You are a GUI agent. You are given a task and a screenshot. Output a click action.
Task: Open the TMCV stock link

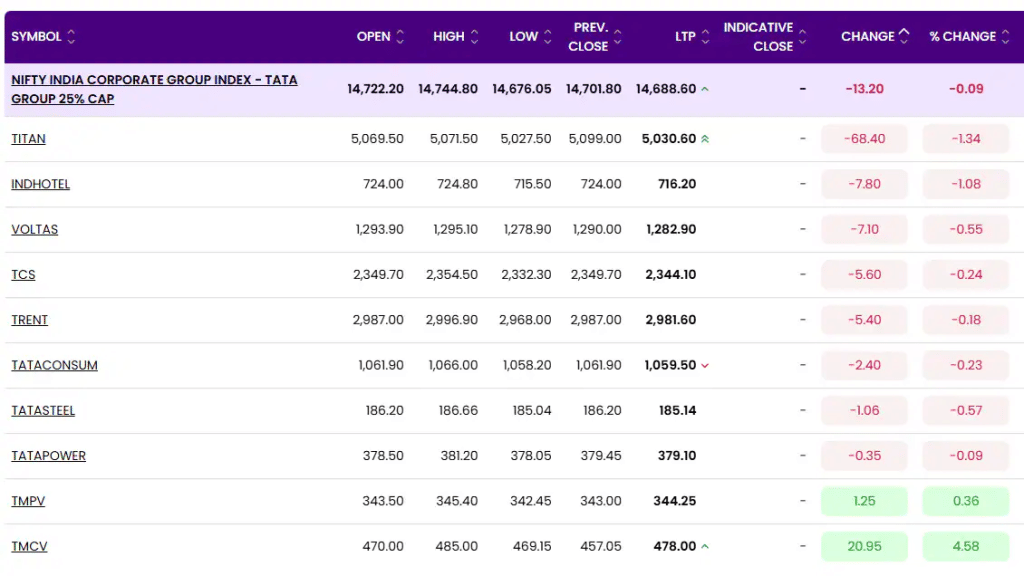tap(29, 546)
